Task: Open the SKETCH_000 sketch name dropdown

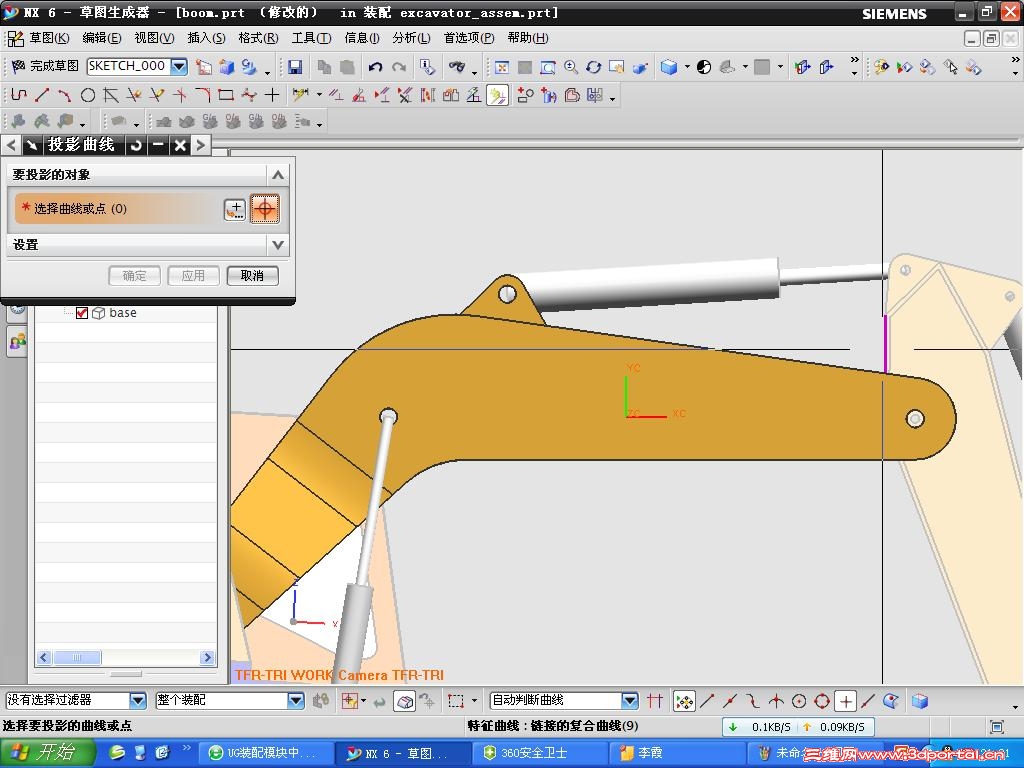Action: (x=179, y=66)
